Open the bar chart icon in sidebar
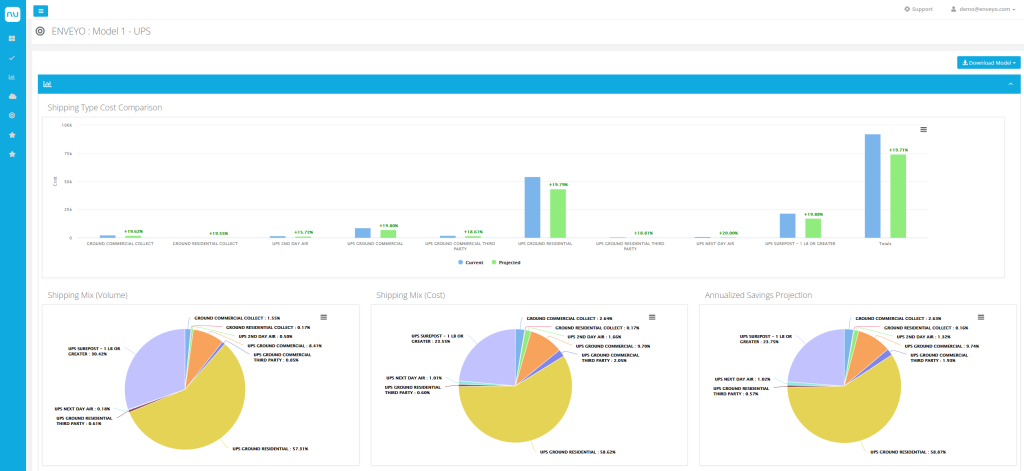The width and height of the screenshot is (1024, 471). click(x=12, y=77)
